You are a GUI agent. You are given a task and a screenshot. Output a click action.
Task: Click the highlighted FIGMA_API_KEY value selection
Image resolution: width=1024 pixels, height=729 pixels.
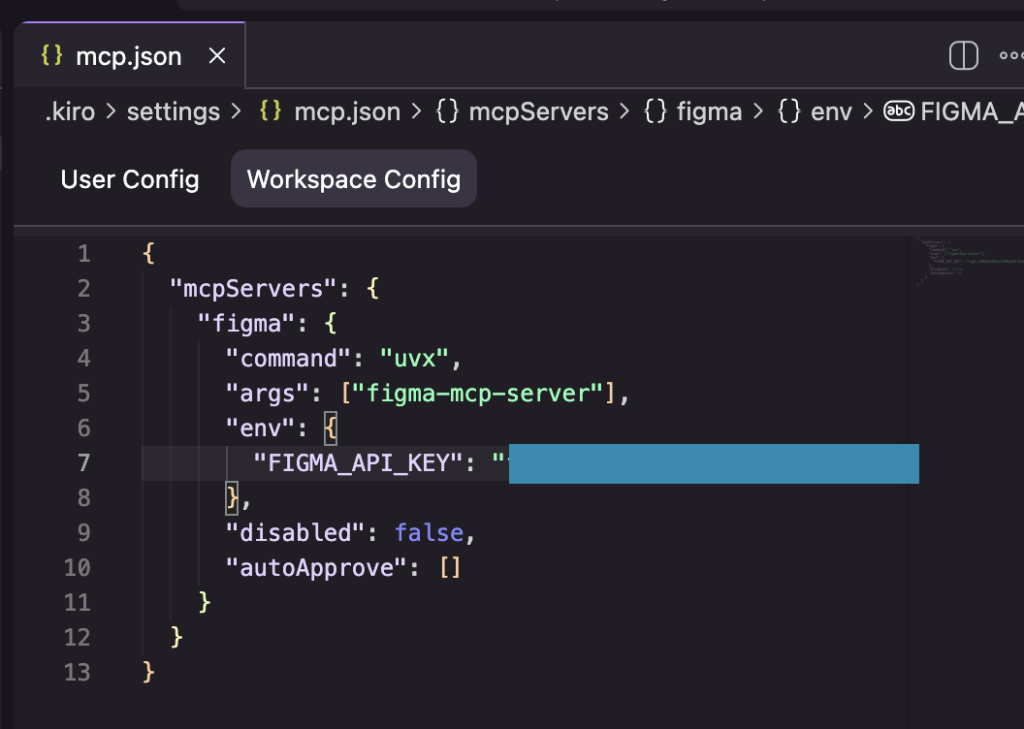713,463
